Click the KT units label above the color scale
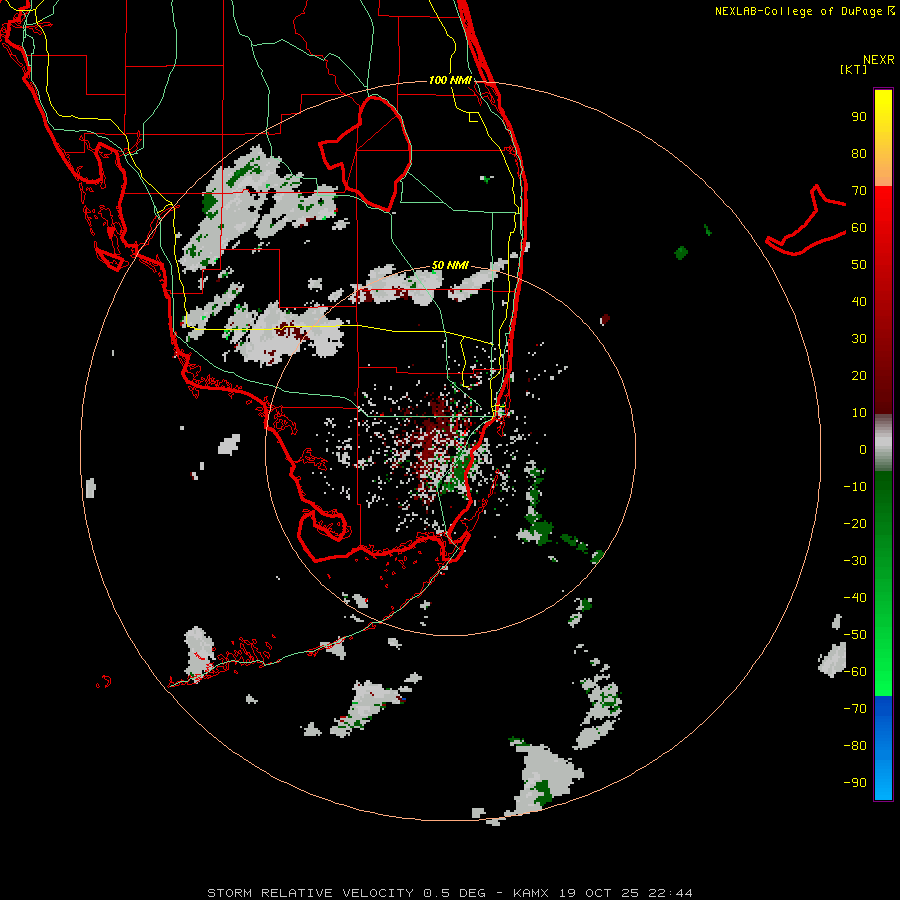This screenshot has width=900, height=900. [x=853, y=69]
